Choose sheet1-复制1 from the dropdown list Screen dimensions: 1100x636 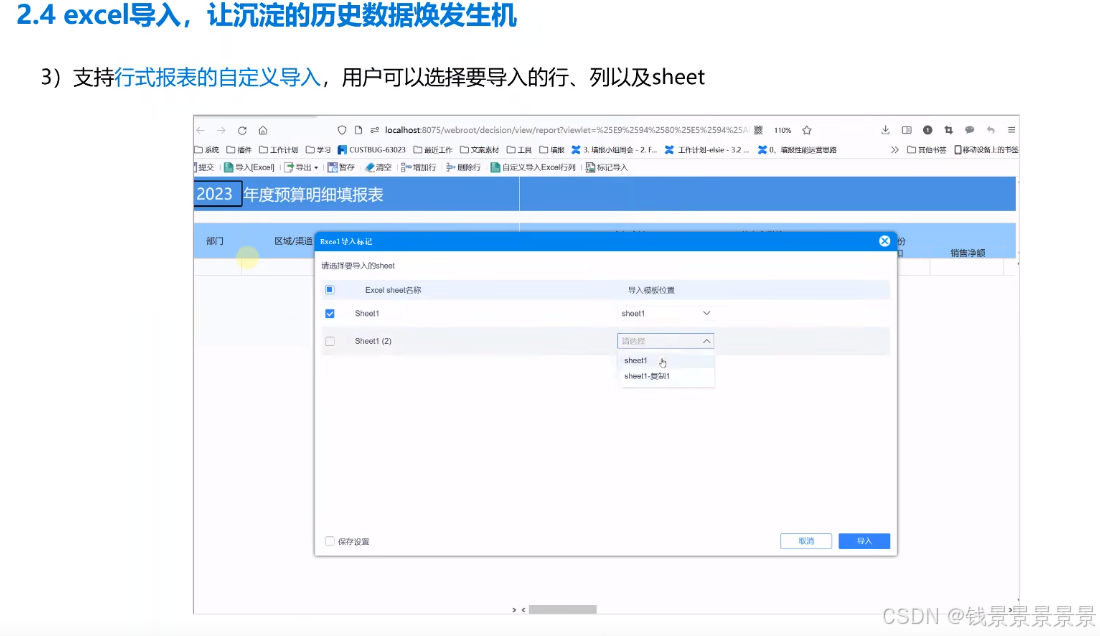point(665,377)
